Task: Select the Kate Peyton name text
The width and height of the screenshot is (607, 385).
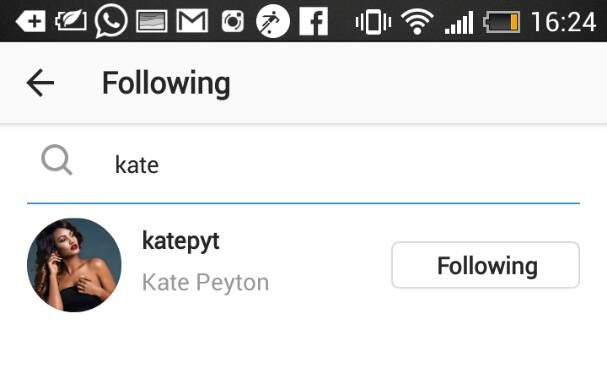Action: [x=205, y=283]
